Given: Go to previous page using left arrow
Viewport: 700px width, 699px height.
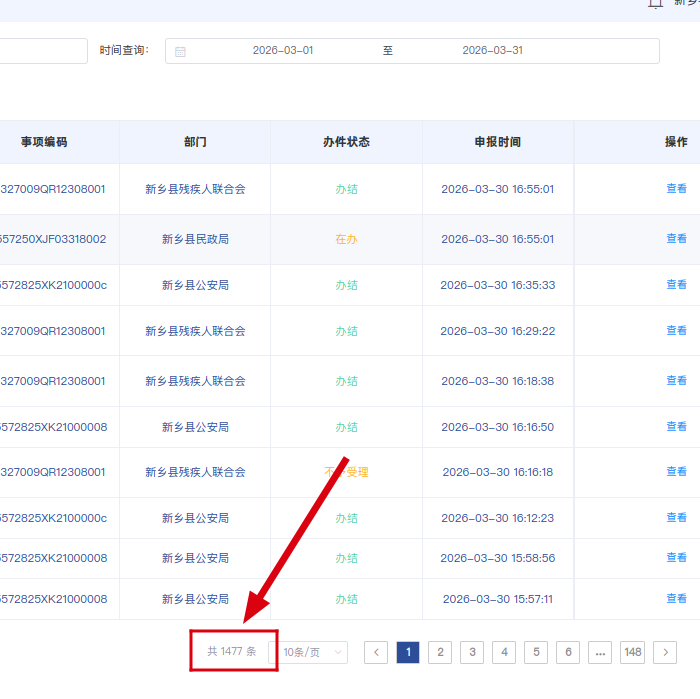Looking at the screenshot, I should tap(375, 652).
